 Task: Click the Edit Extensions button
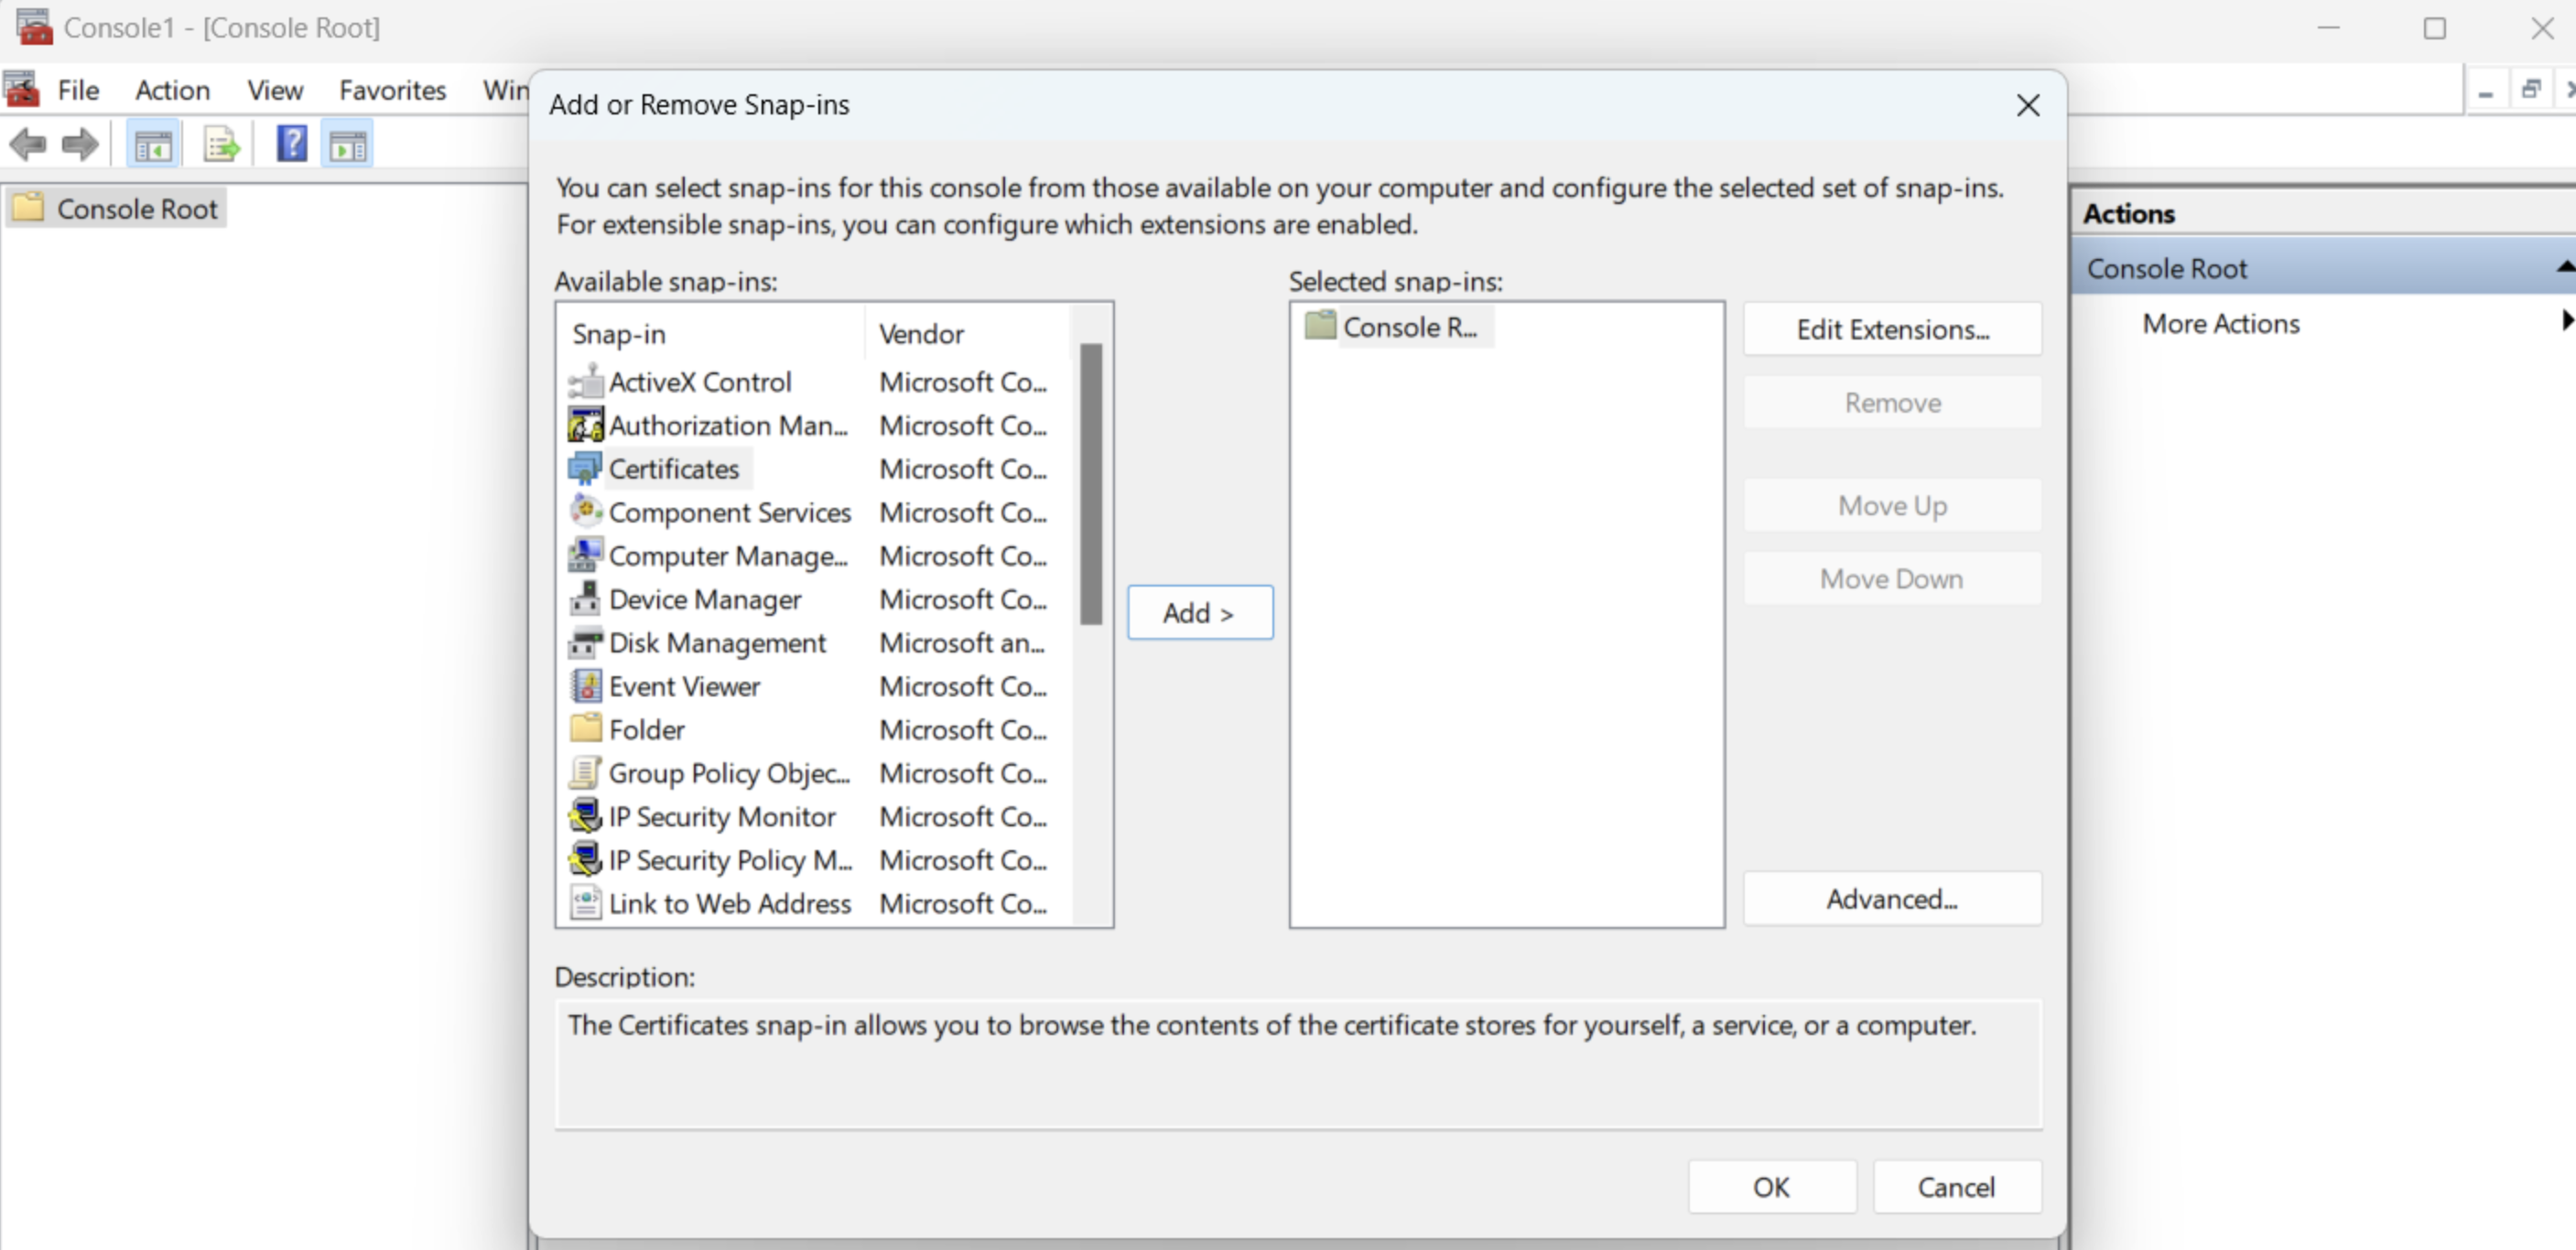[x=1891, y=330]
